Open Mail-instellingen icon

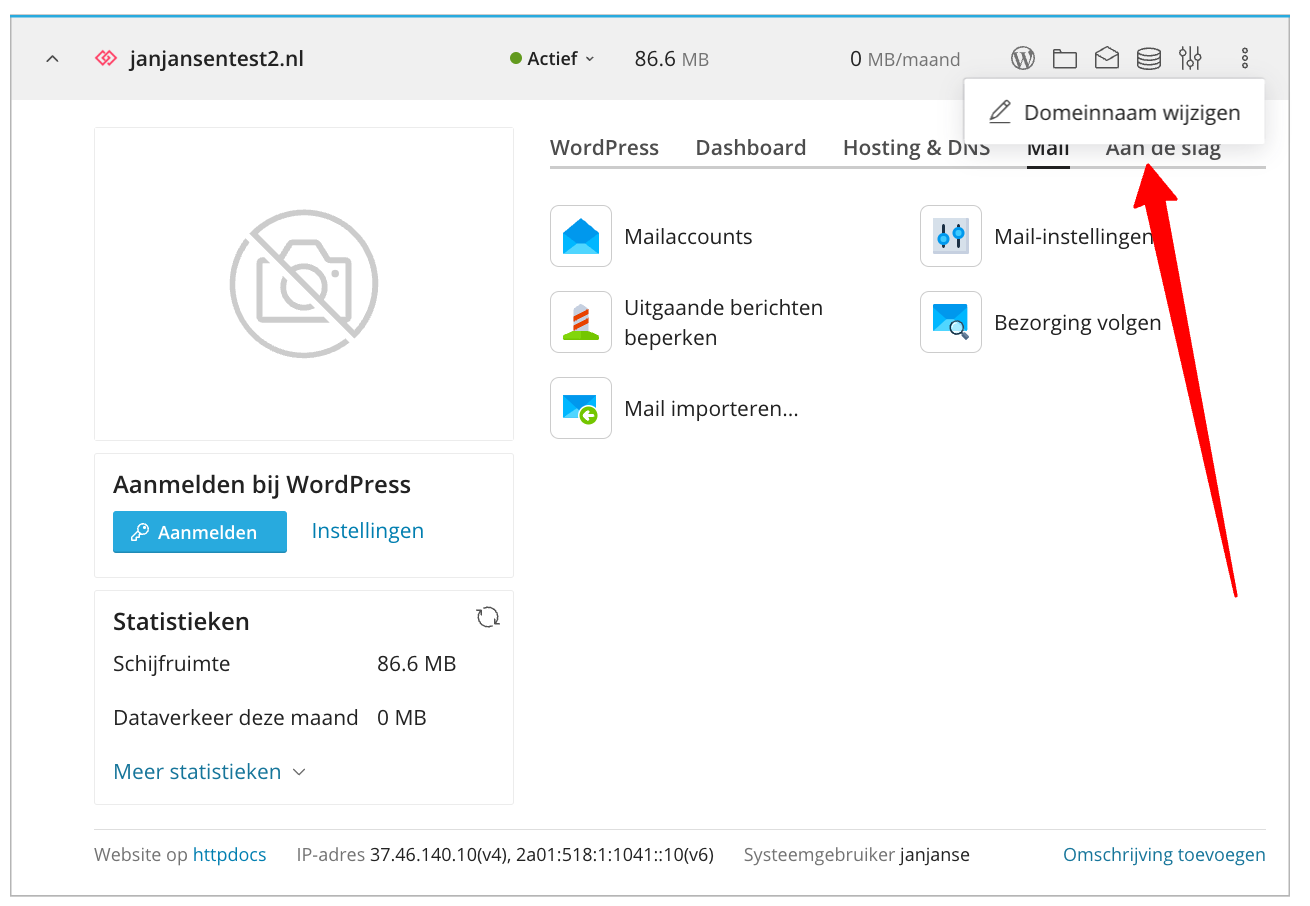[x=951, y=237]
